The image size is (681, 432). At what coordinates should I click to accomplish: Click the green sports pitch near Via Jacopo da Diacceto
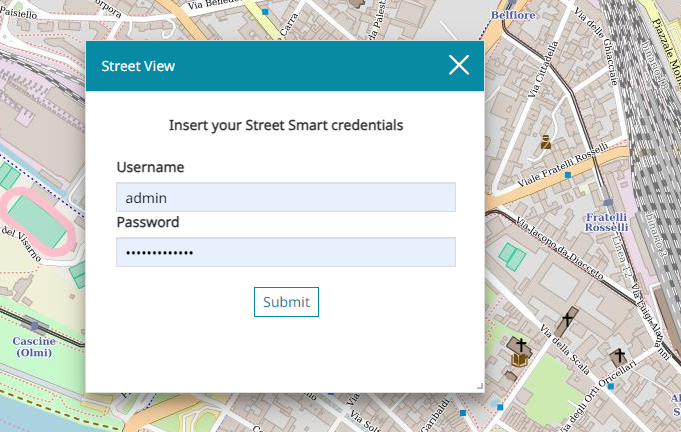[512, 256]
